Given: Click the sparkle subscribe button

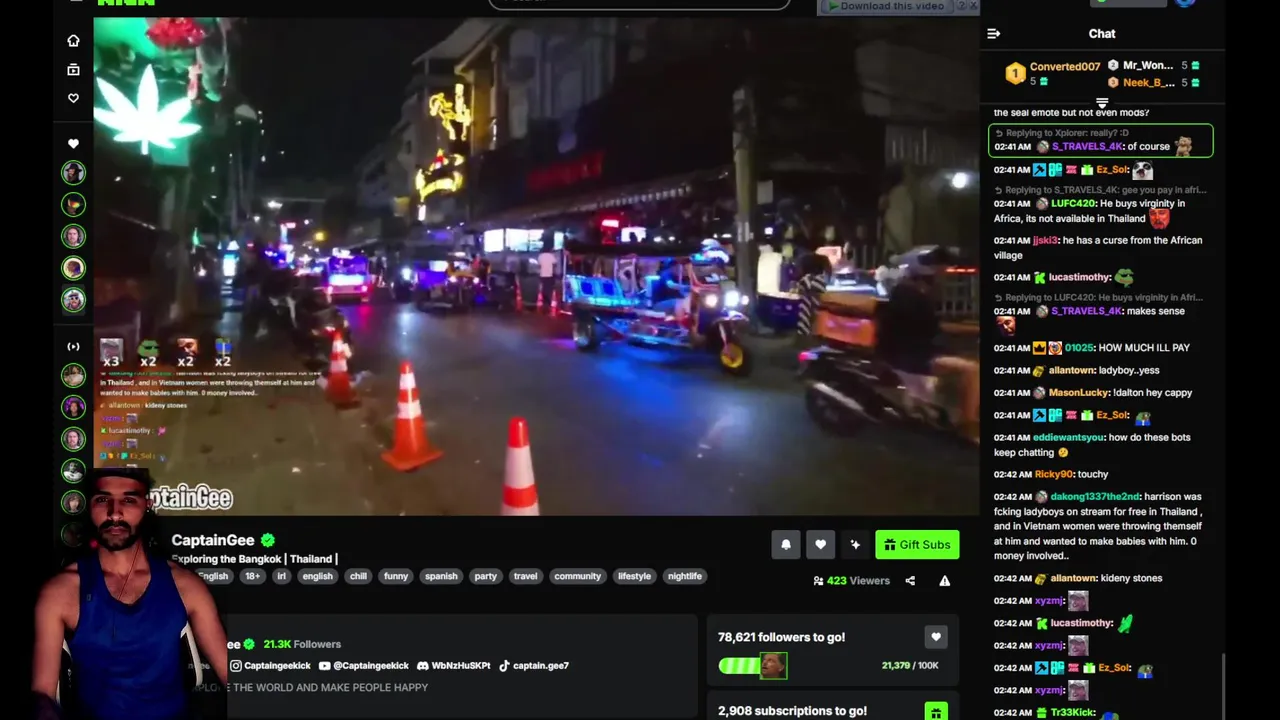Looking at the screenshot, I should (855, 544).
